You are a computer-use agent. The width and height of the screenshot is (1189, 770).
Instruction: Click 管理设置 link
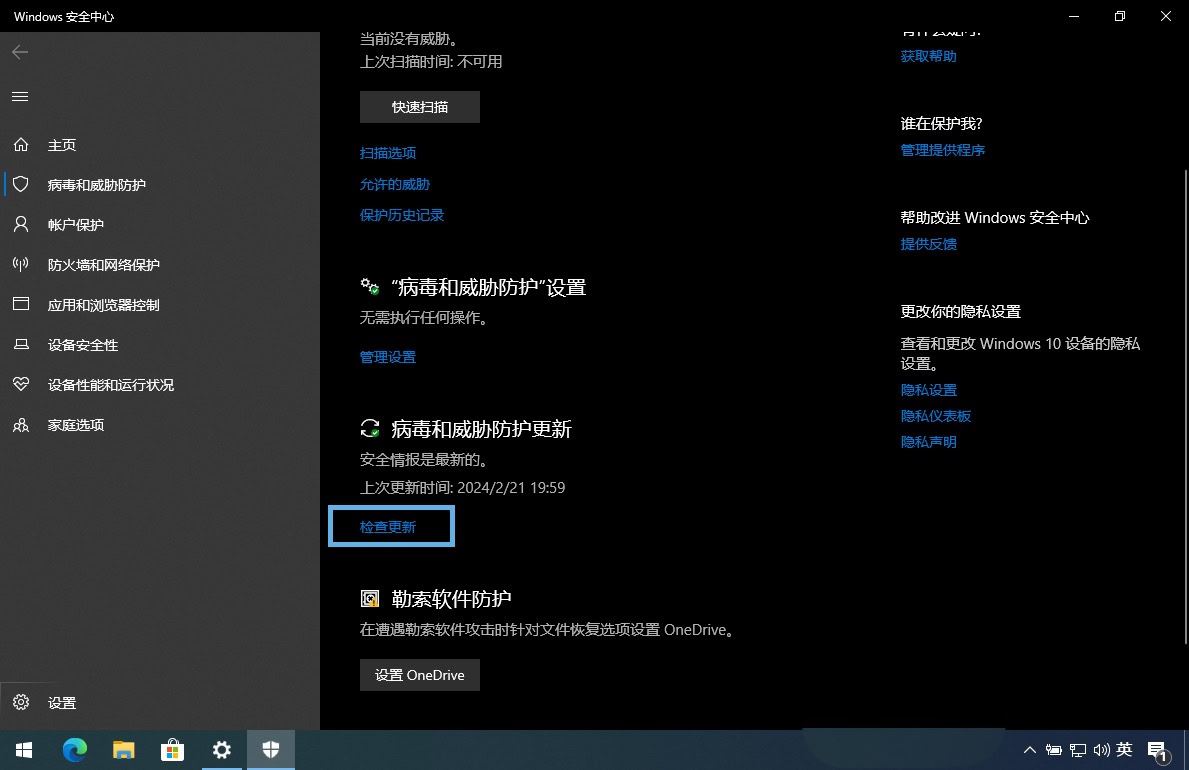(x=388, y=357)
